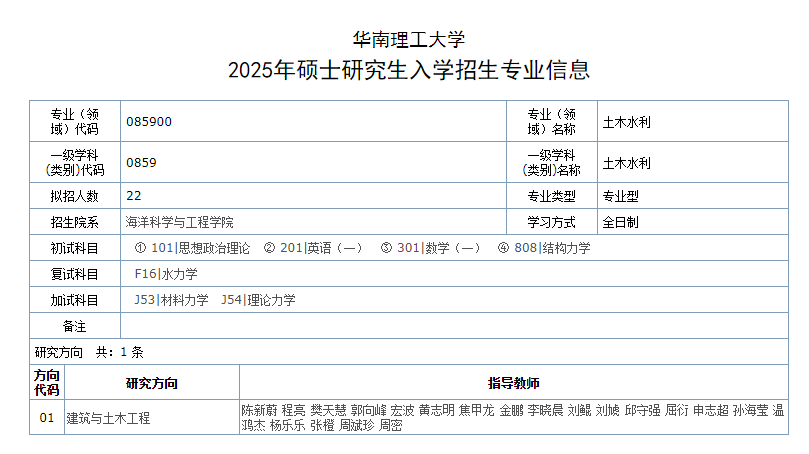Image resolution: width=809 pixels, height=454 pixels.
Task: Select direction code 01
Action: (47, 417)
